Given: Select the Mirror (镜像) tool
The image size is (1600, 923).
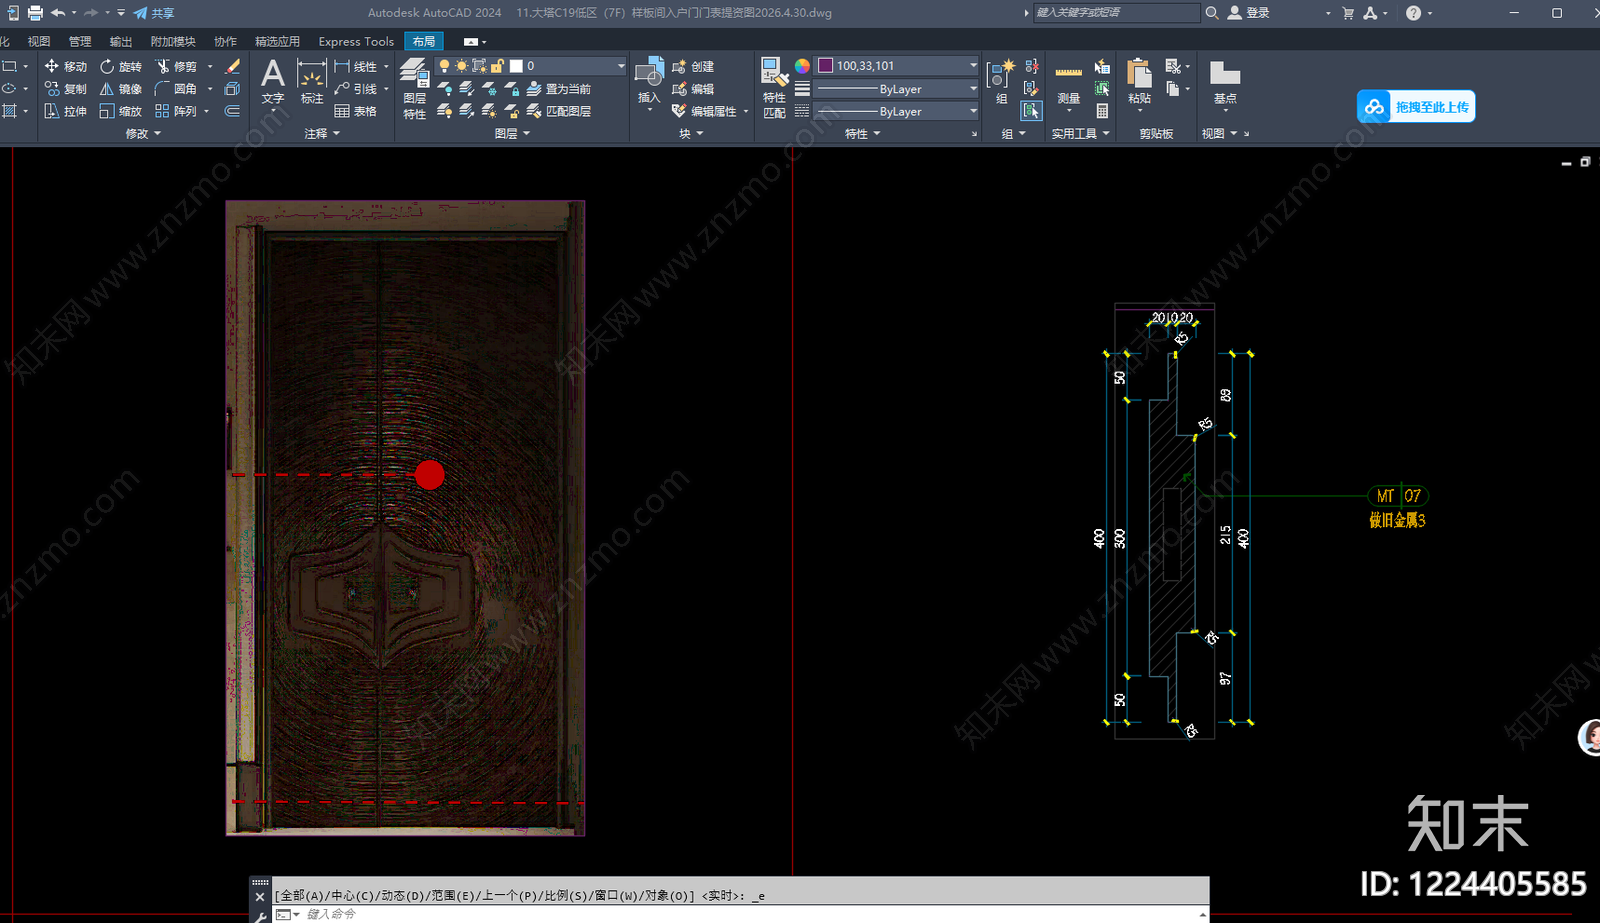Looking at the screenshot, I should [x=121, y=89].
